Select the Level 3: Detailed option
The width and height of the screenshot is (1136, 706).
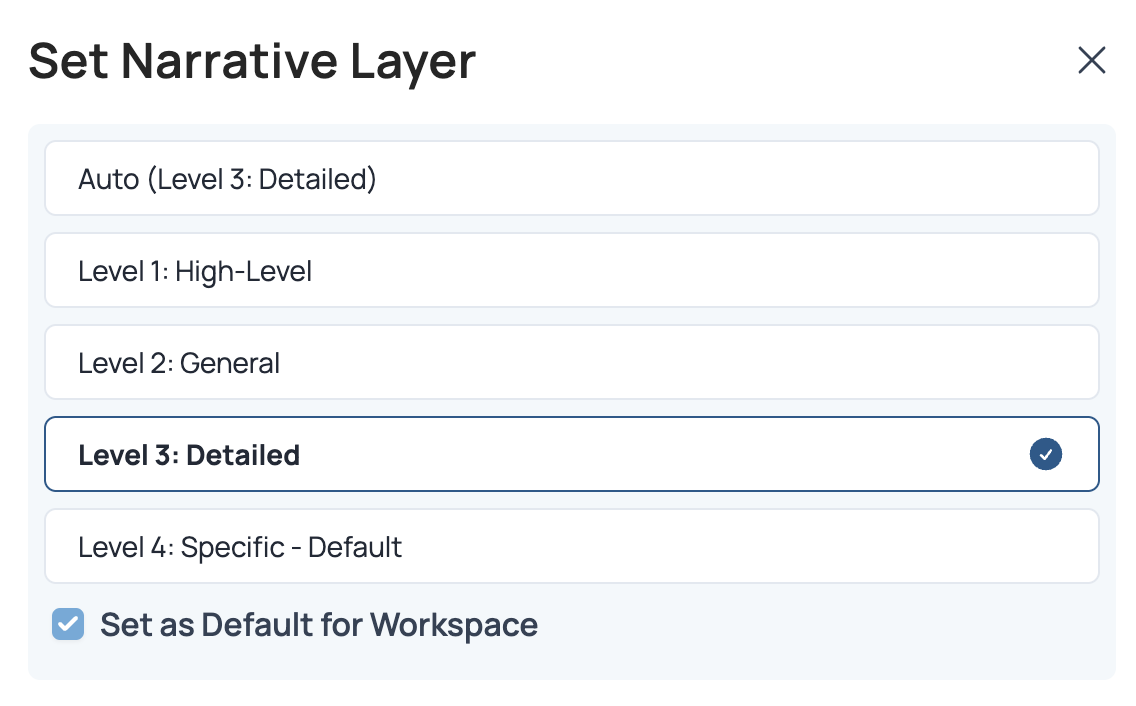(x=571, y=455)
